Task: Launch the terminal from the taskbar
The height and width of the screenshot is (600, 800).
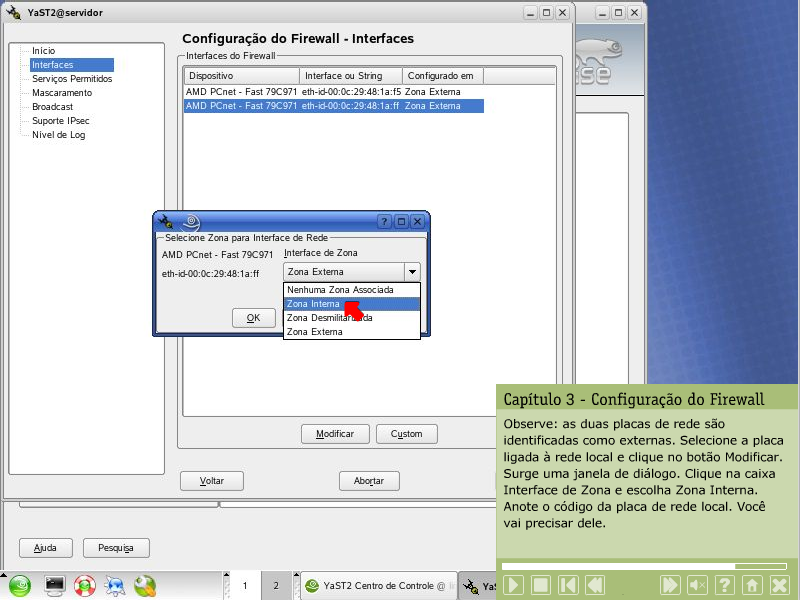Action: (x=54, y=585)
